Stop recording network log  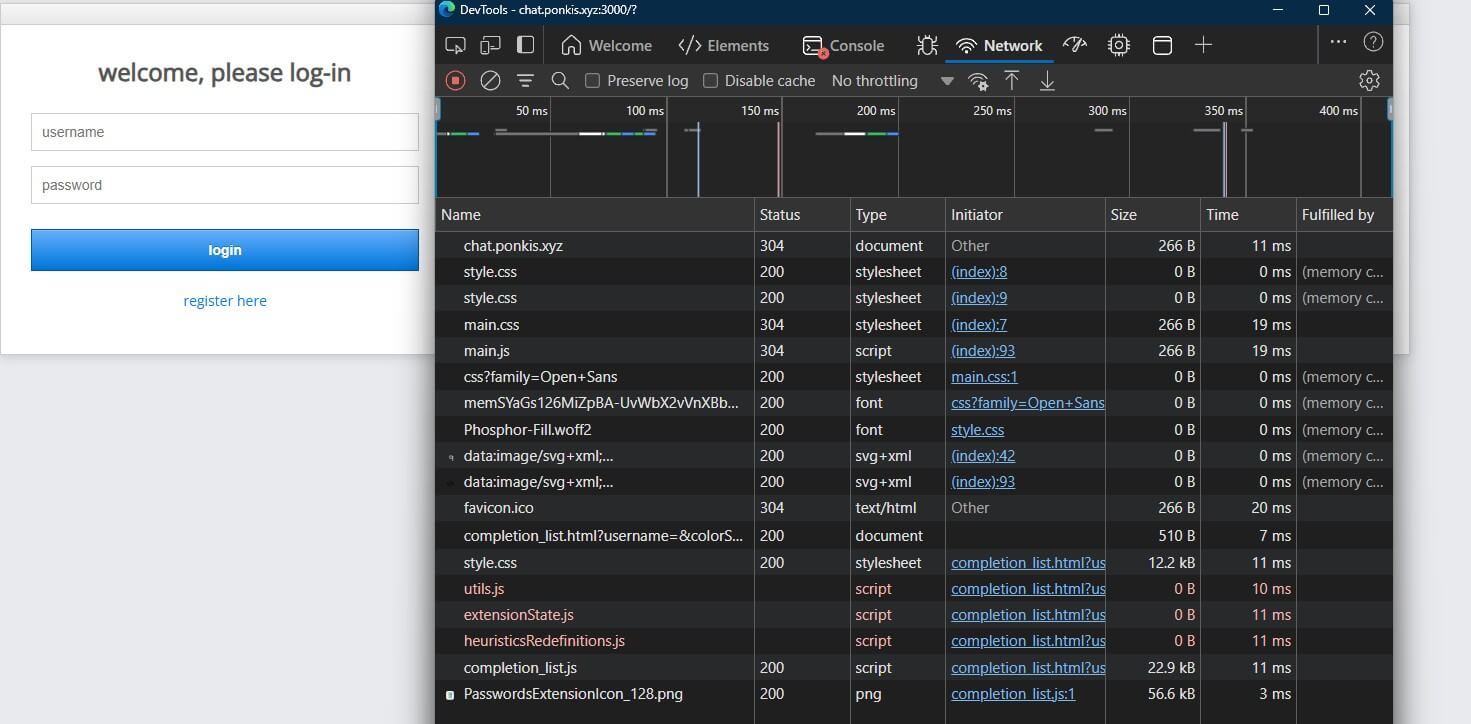455,81
